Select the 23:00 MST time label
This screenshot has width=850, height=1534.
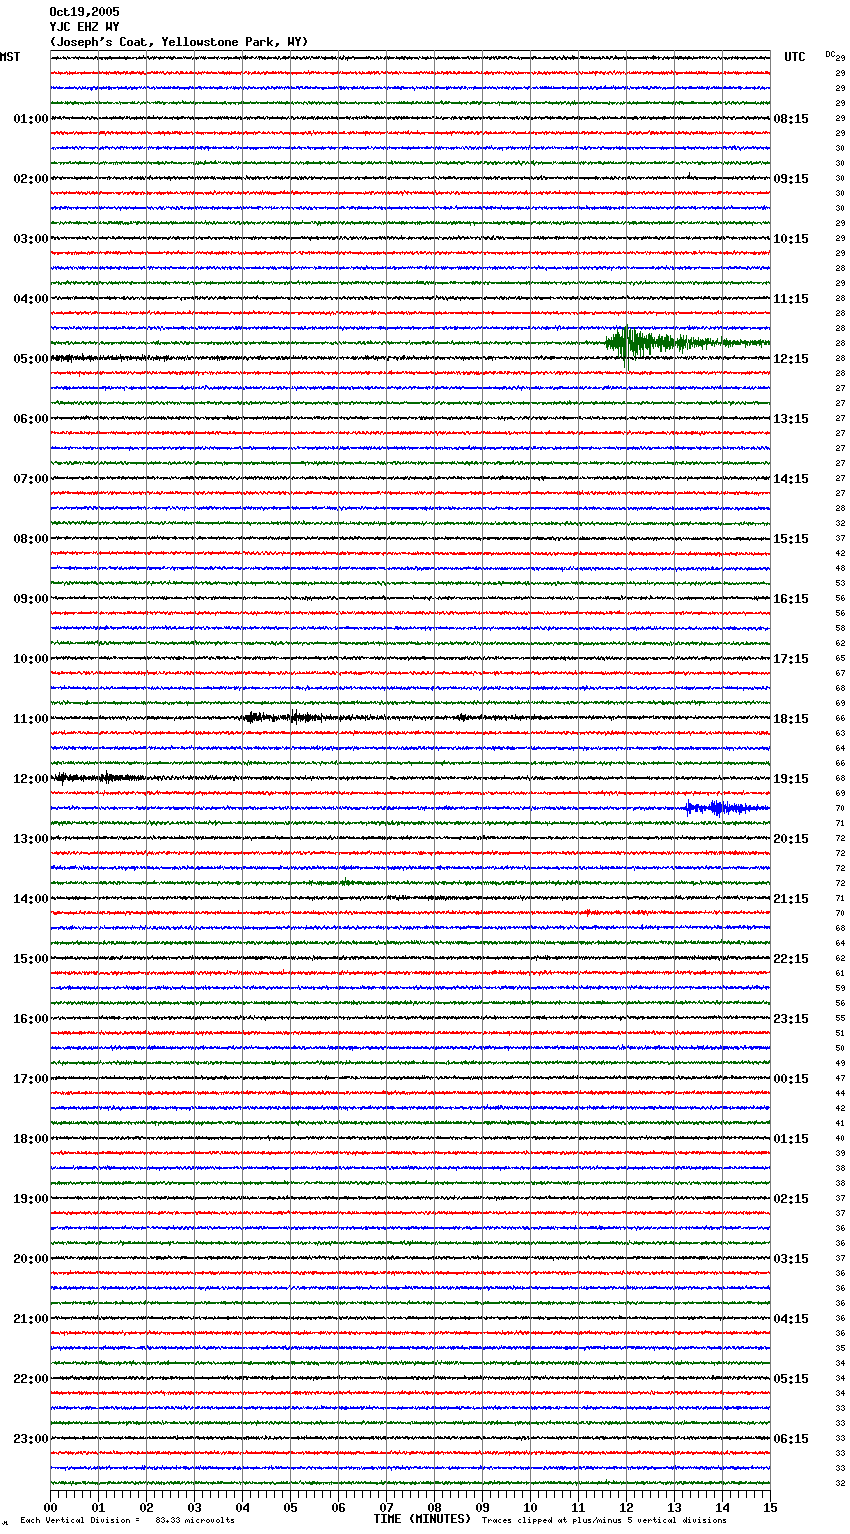coord(31,1439)
